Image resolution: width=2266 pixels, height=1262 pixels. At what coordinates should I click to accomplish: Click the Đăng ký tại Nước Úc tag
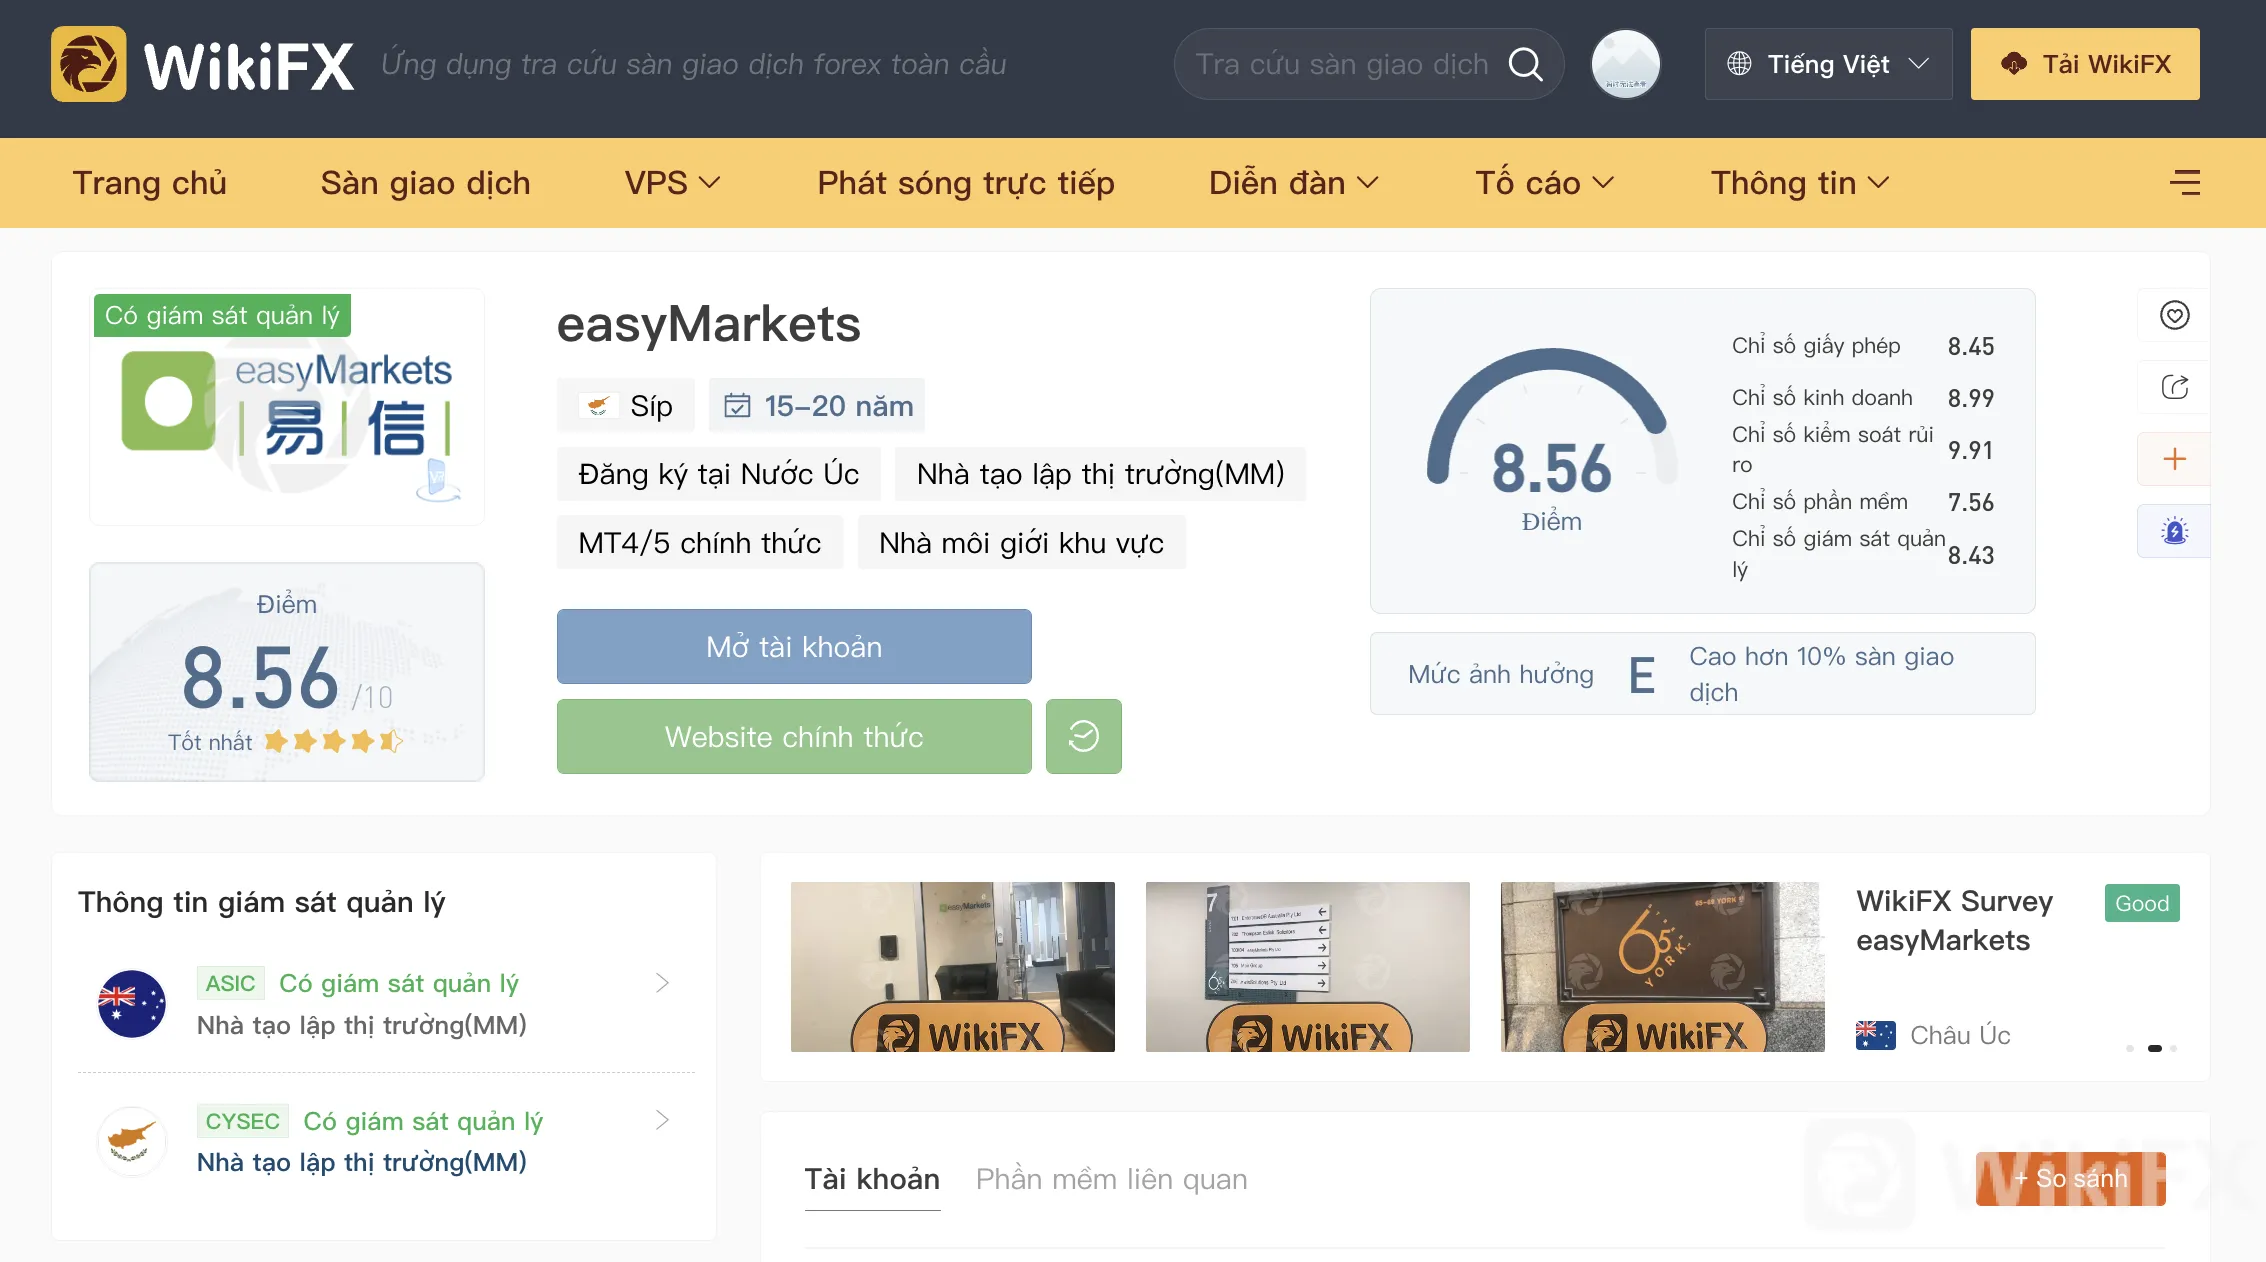(719, 474)
